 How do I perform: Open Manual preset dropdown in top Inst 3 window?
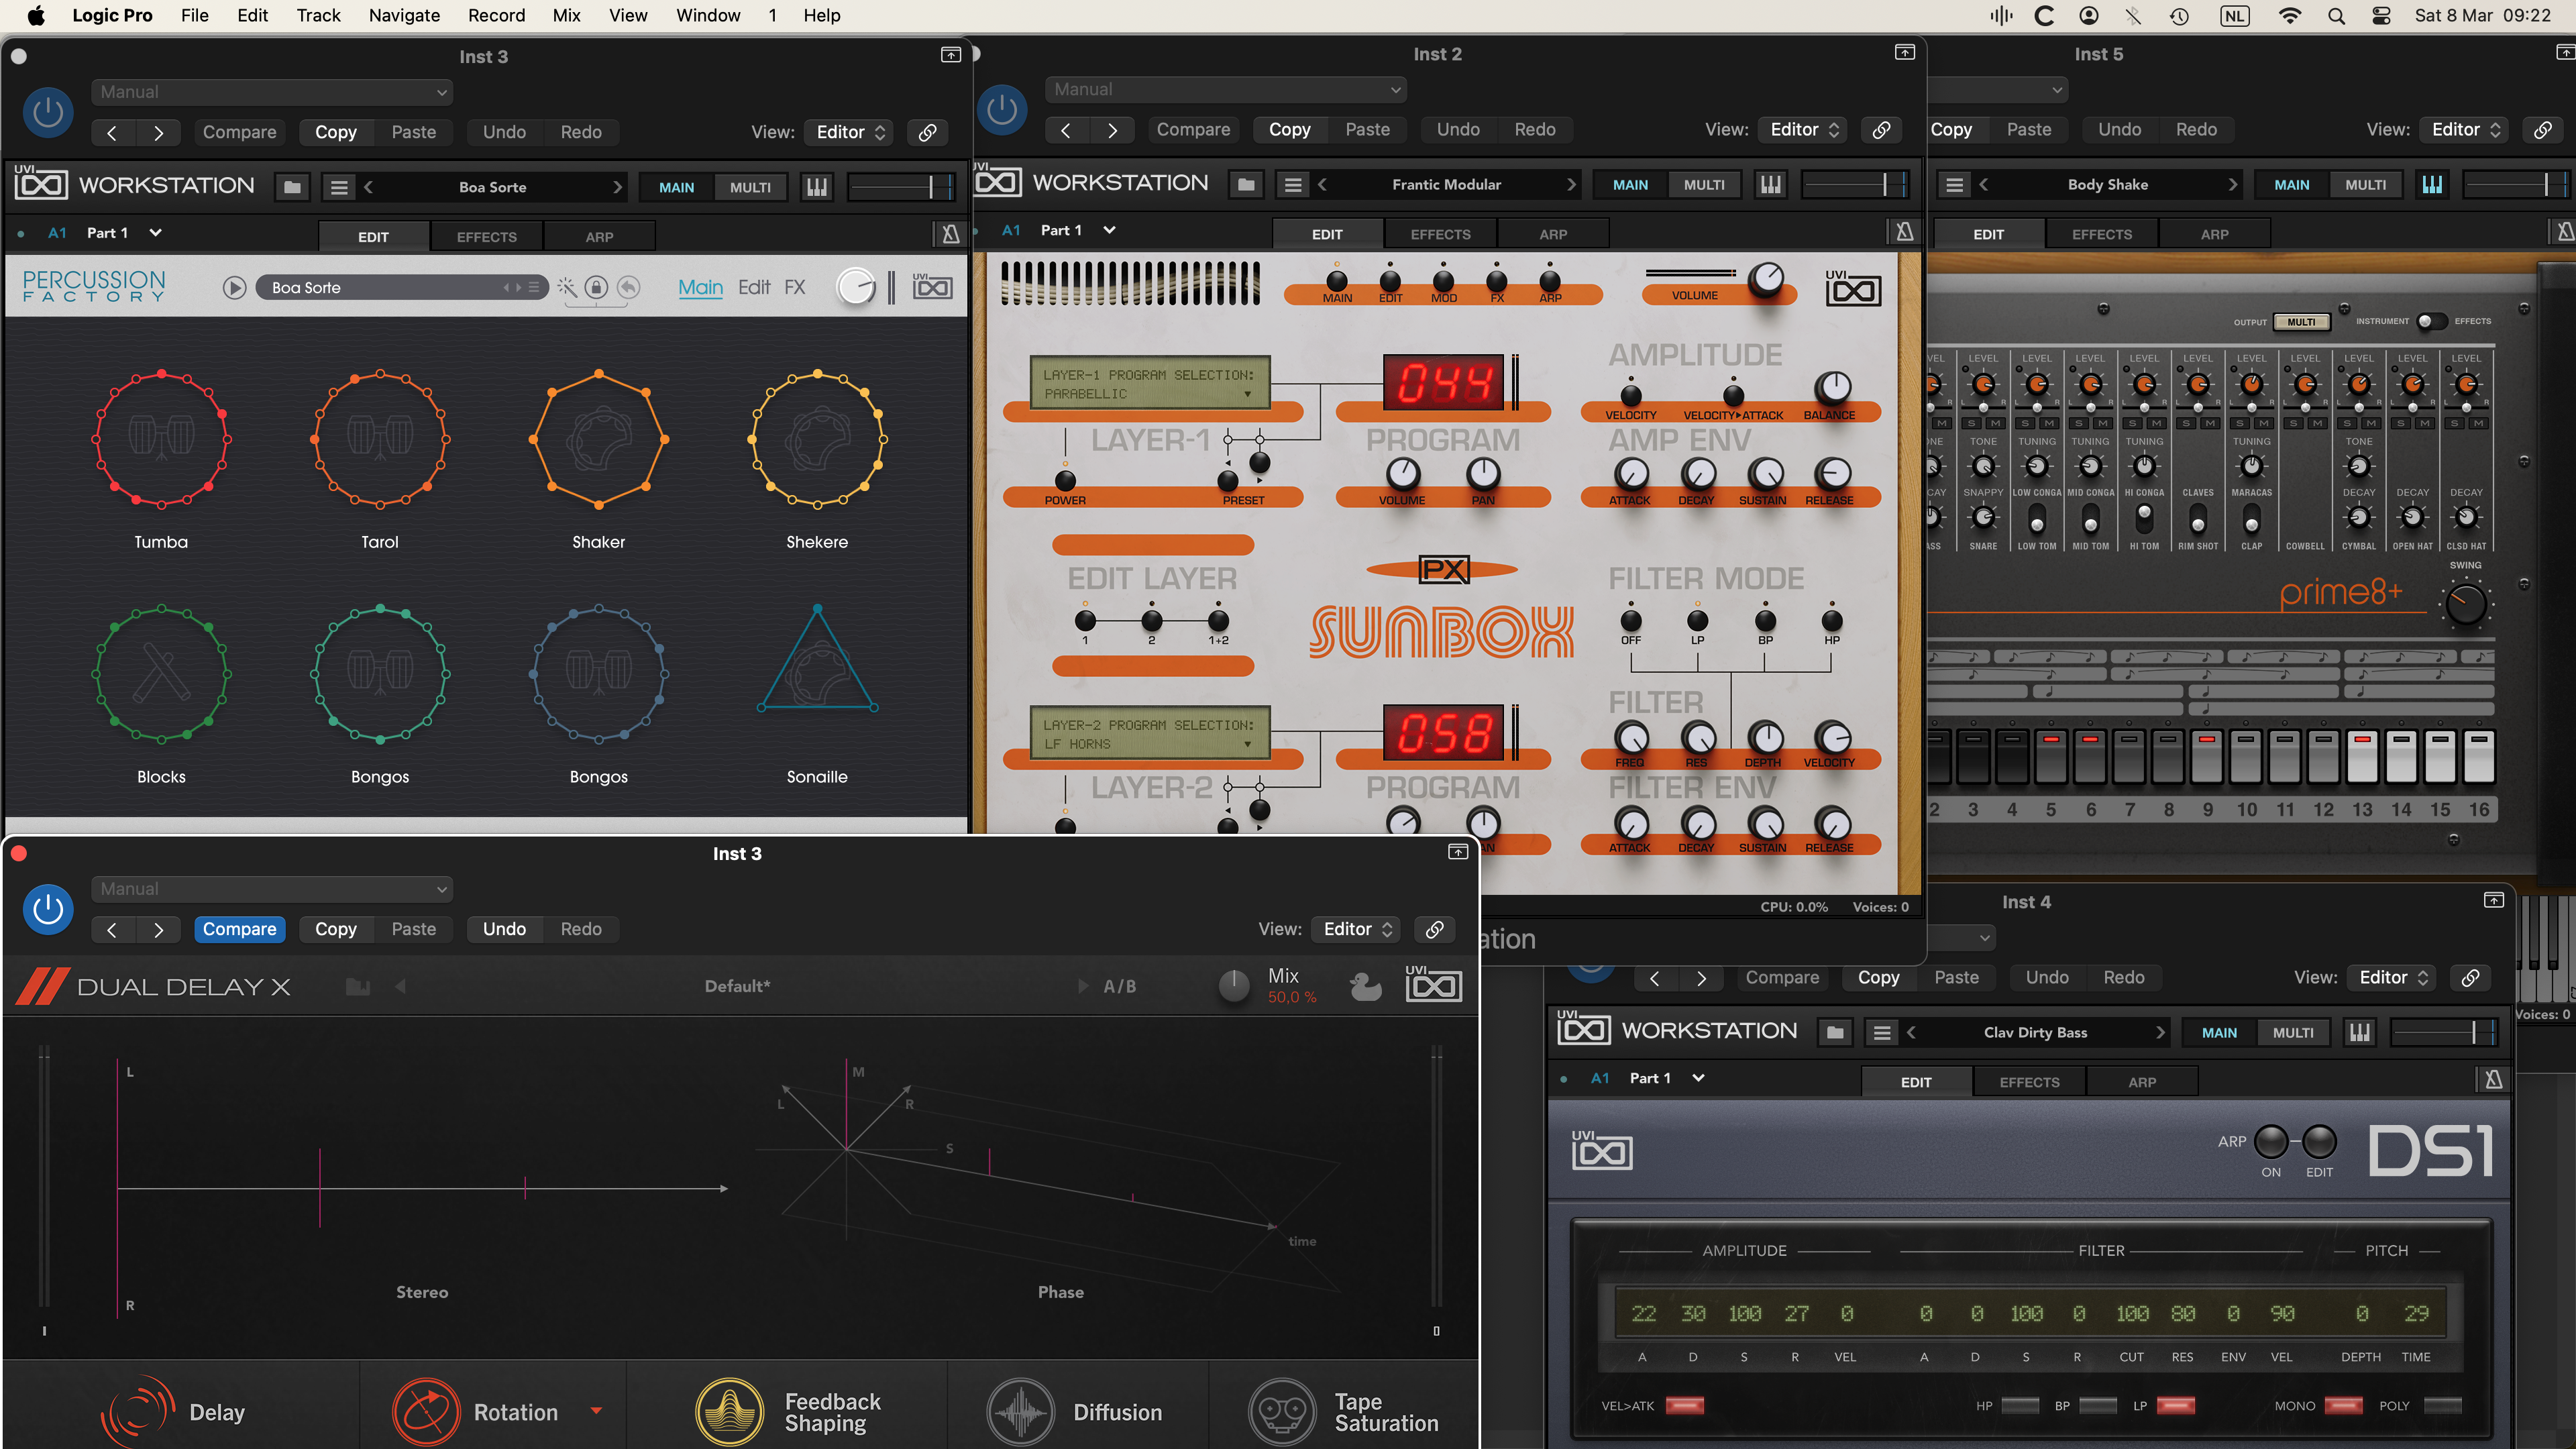click(272, 92)
